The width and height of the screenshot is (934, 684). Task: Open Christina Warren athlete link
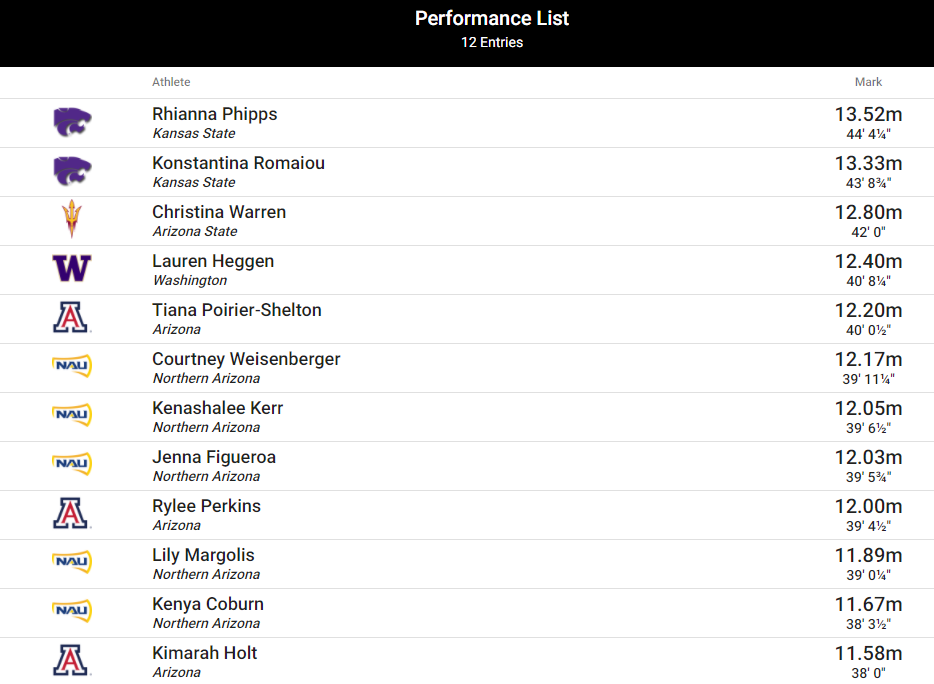[x=219, y=212]
